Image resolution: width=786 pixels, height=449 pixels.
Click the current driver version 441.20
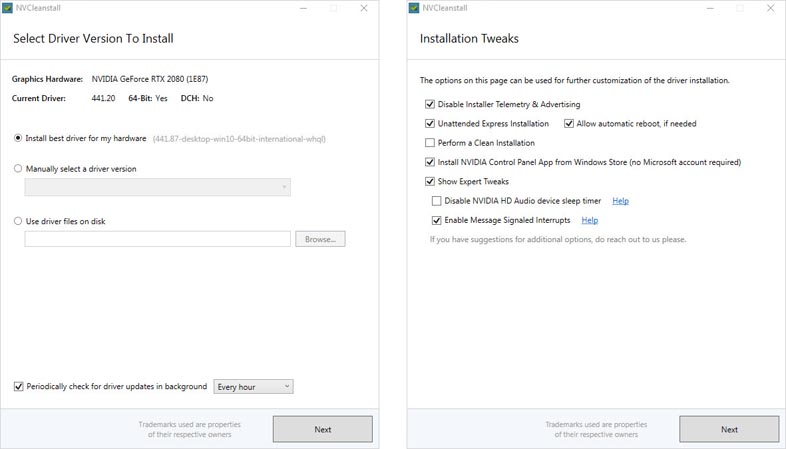click(103, 98)
